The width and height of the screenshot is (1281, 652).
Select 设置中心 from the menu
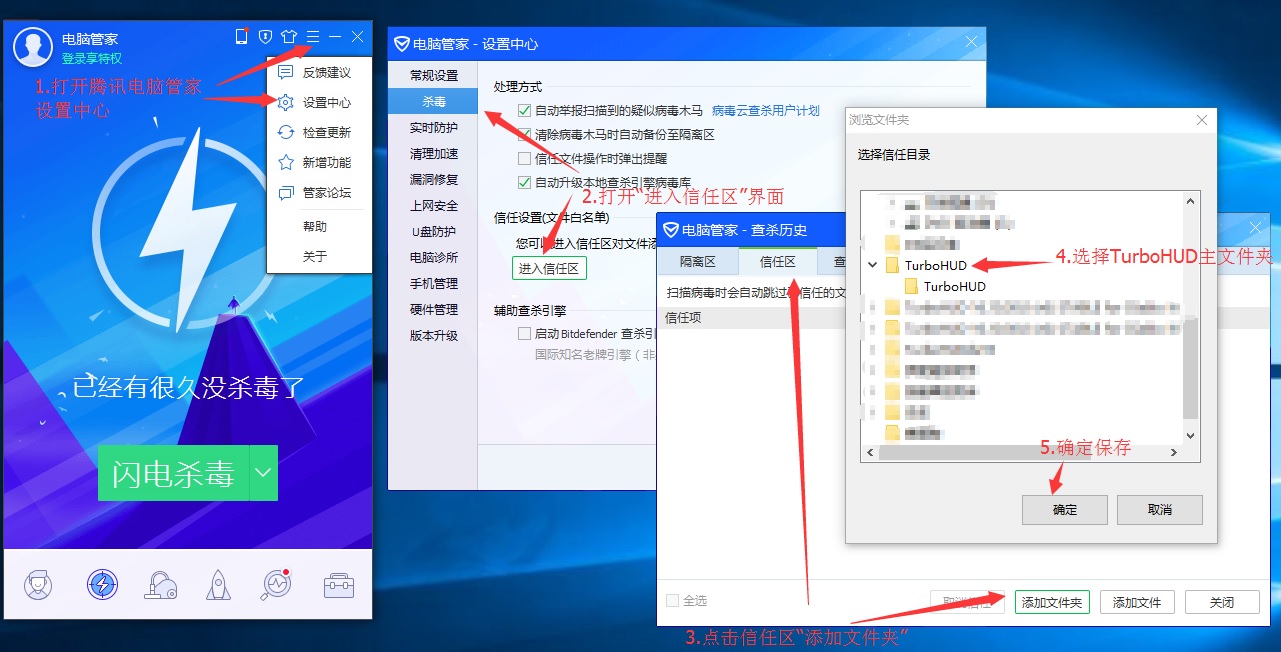coord(326,102)
